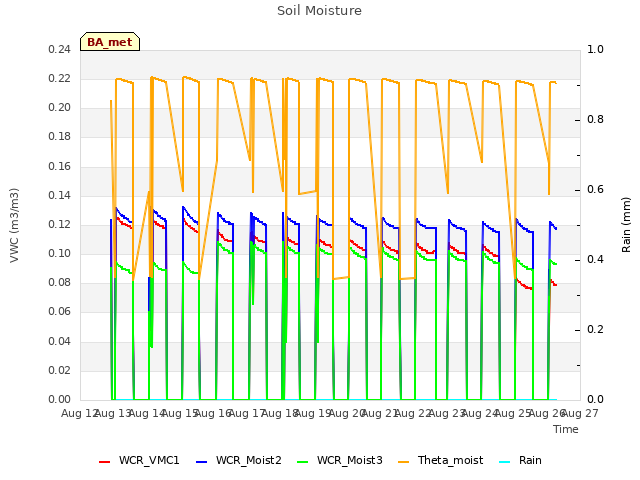The image size is (640, 480).
Task: Click the blue WCR_Moist2 legend swatch
Action: coord(202,462)
